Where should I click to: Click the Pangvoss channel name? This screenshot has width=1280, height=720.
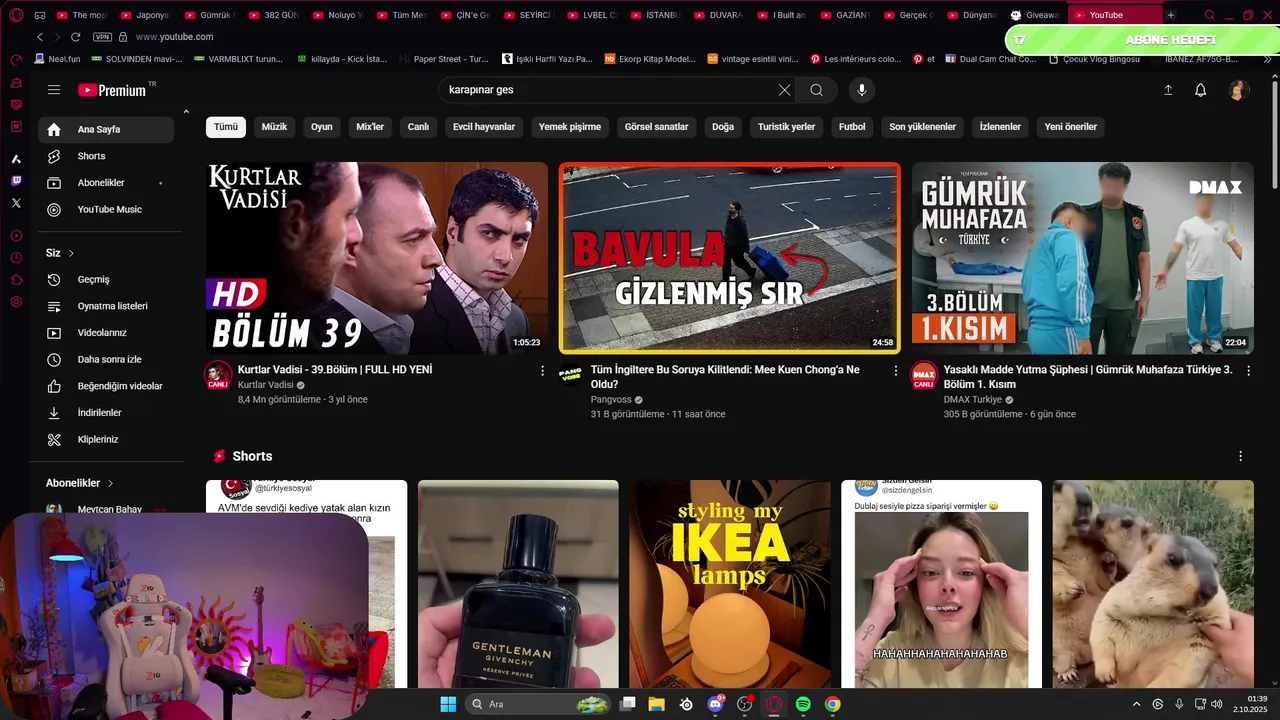coord(611,399)
